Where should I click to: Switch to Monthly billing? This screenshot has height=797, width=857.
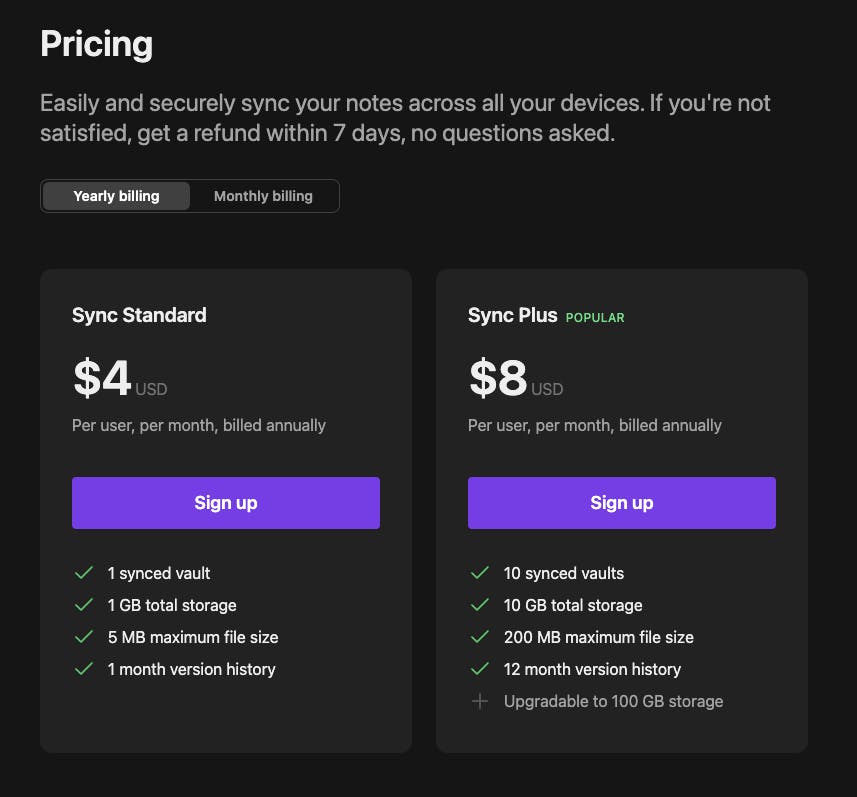(x=263, y=196)
